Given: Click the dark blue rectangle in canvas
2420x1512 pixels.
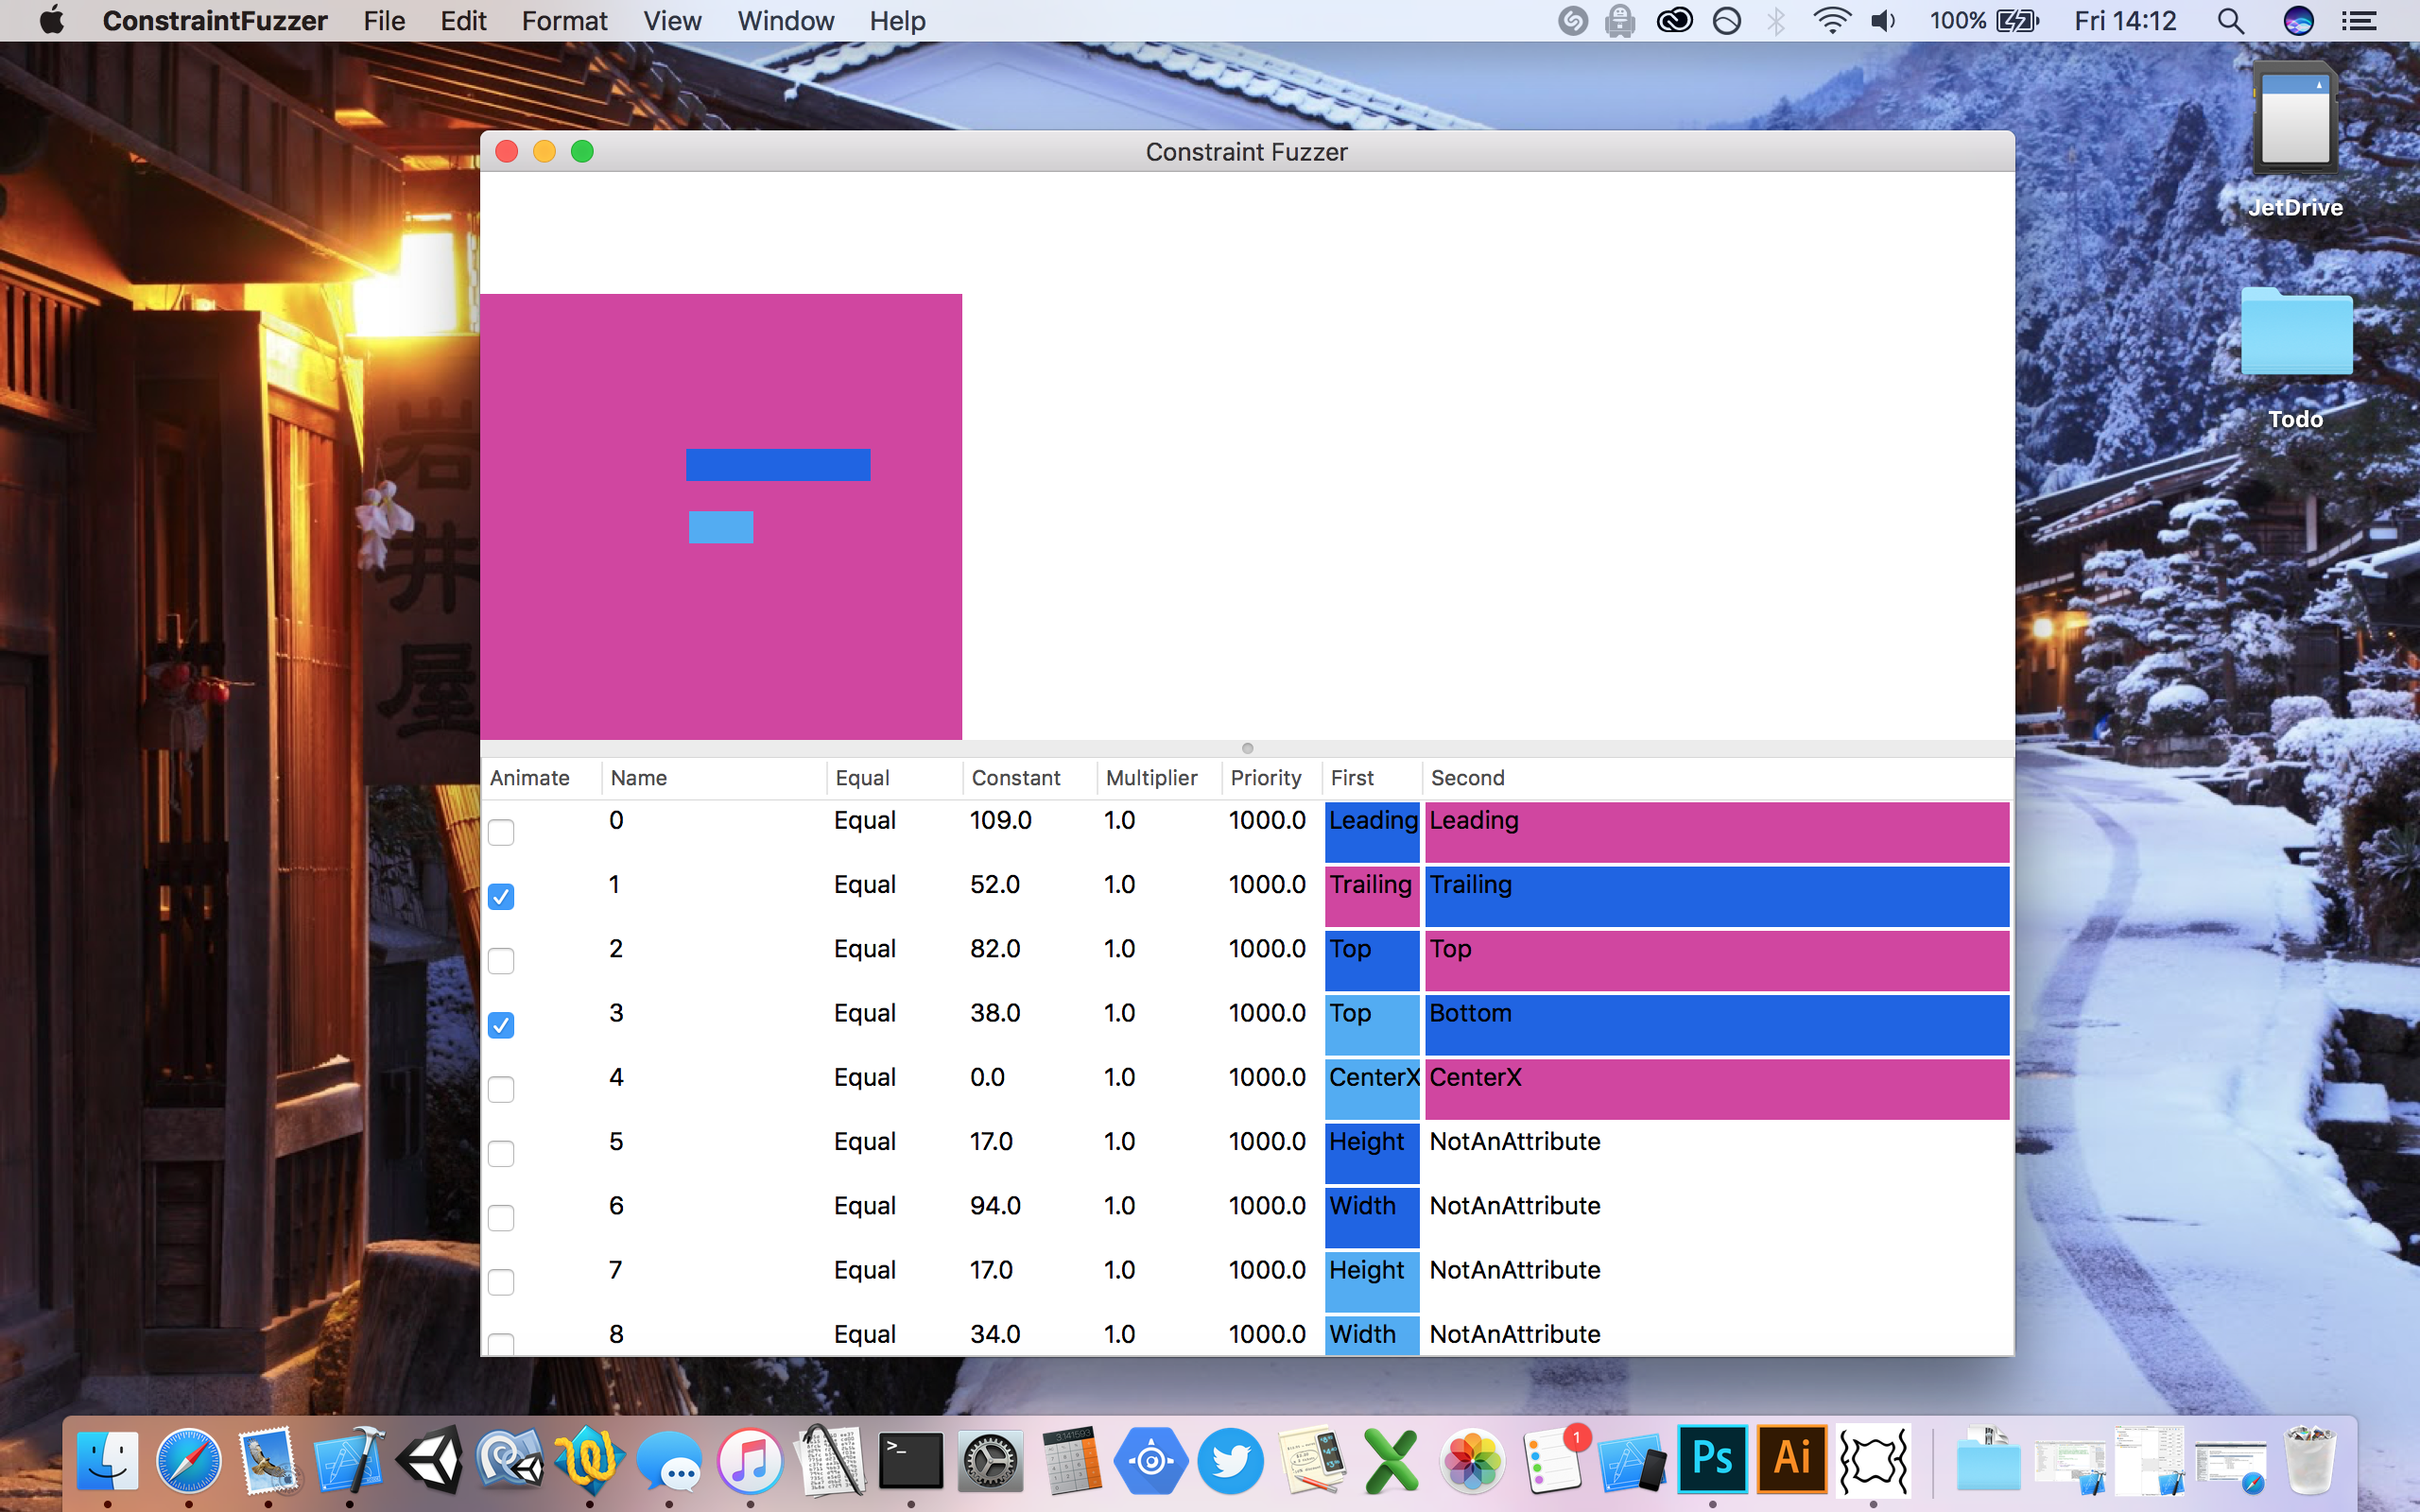Looking at the screenshot, I should tap(778, 465).
